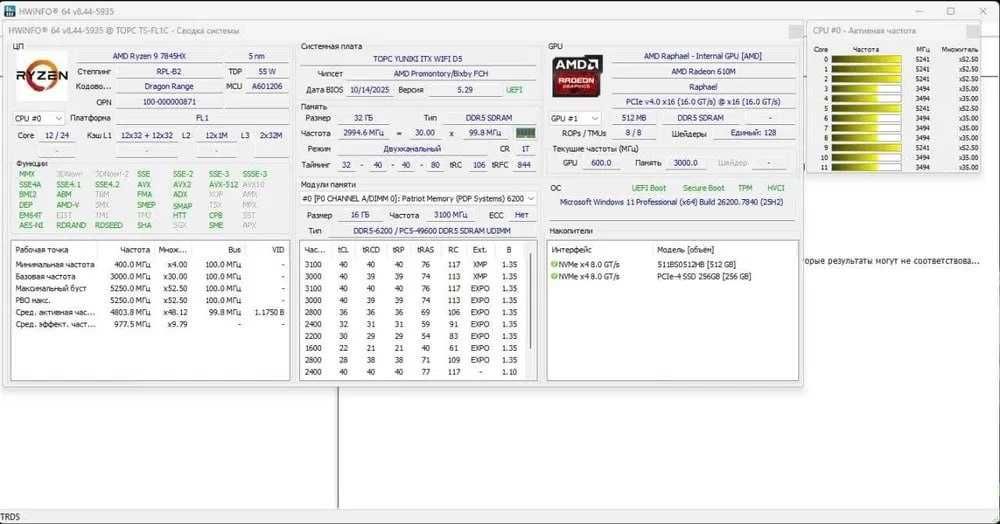Click the 1.1750 В VID value

click(x=269, y=312)
